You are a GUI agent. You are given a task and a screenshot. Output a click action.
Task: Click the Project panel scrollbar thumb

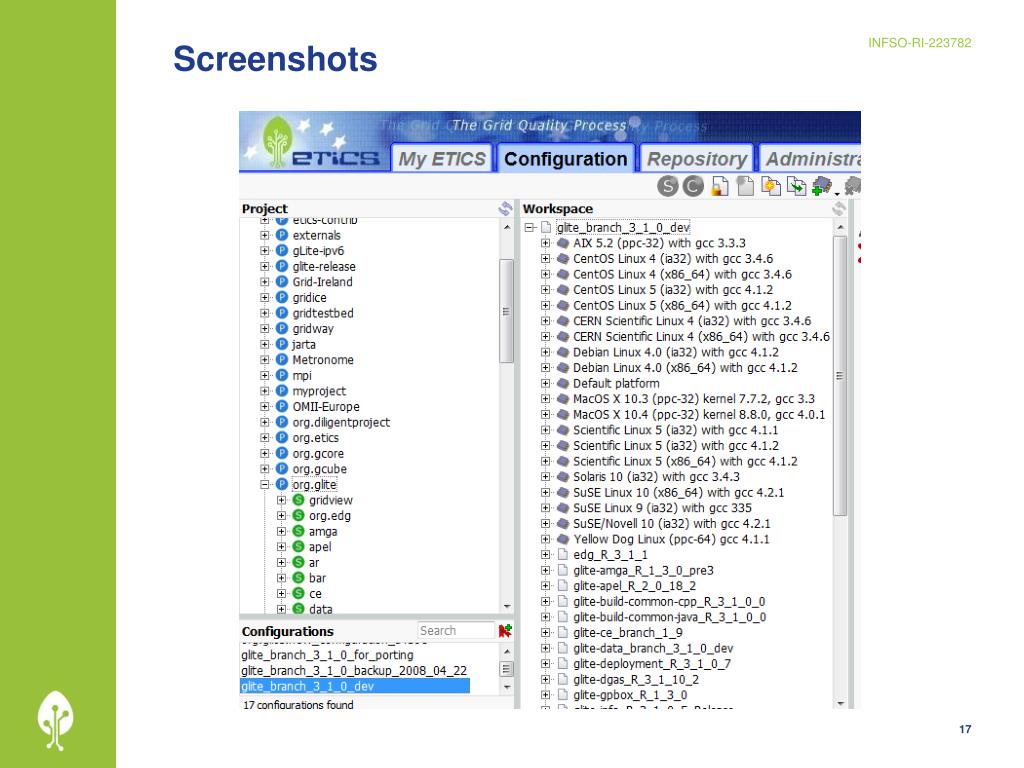[505, 311]
